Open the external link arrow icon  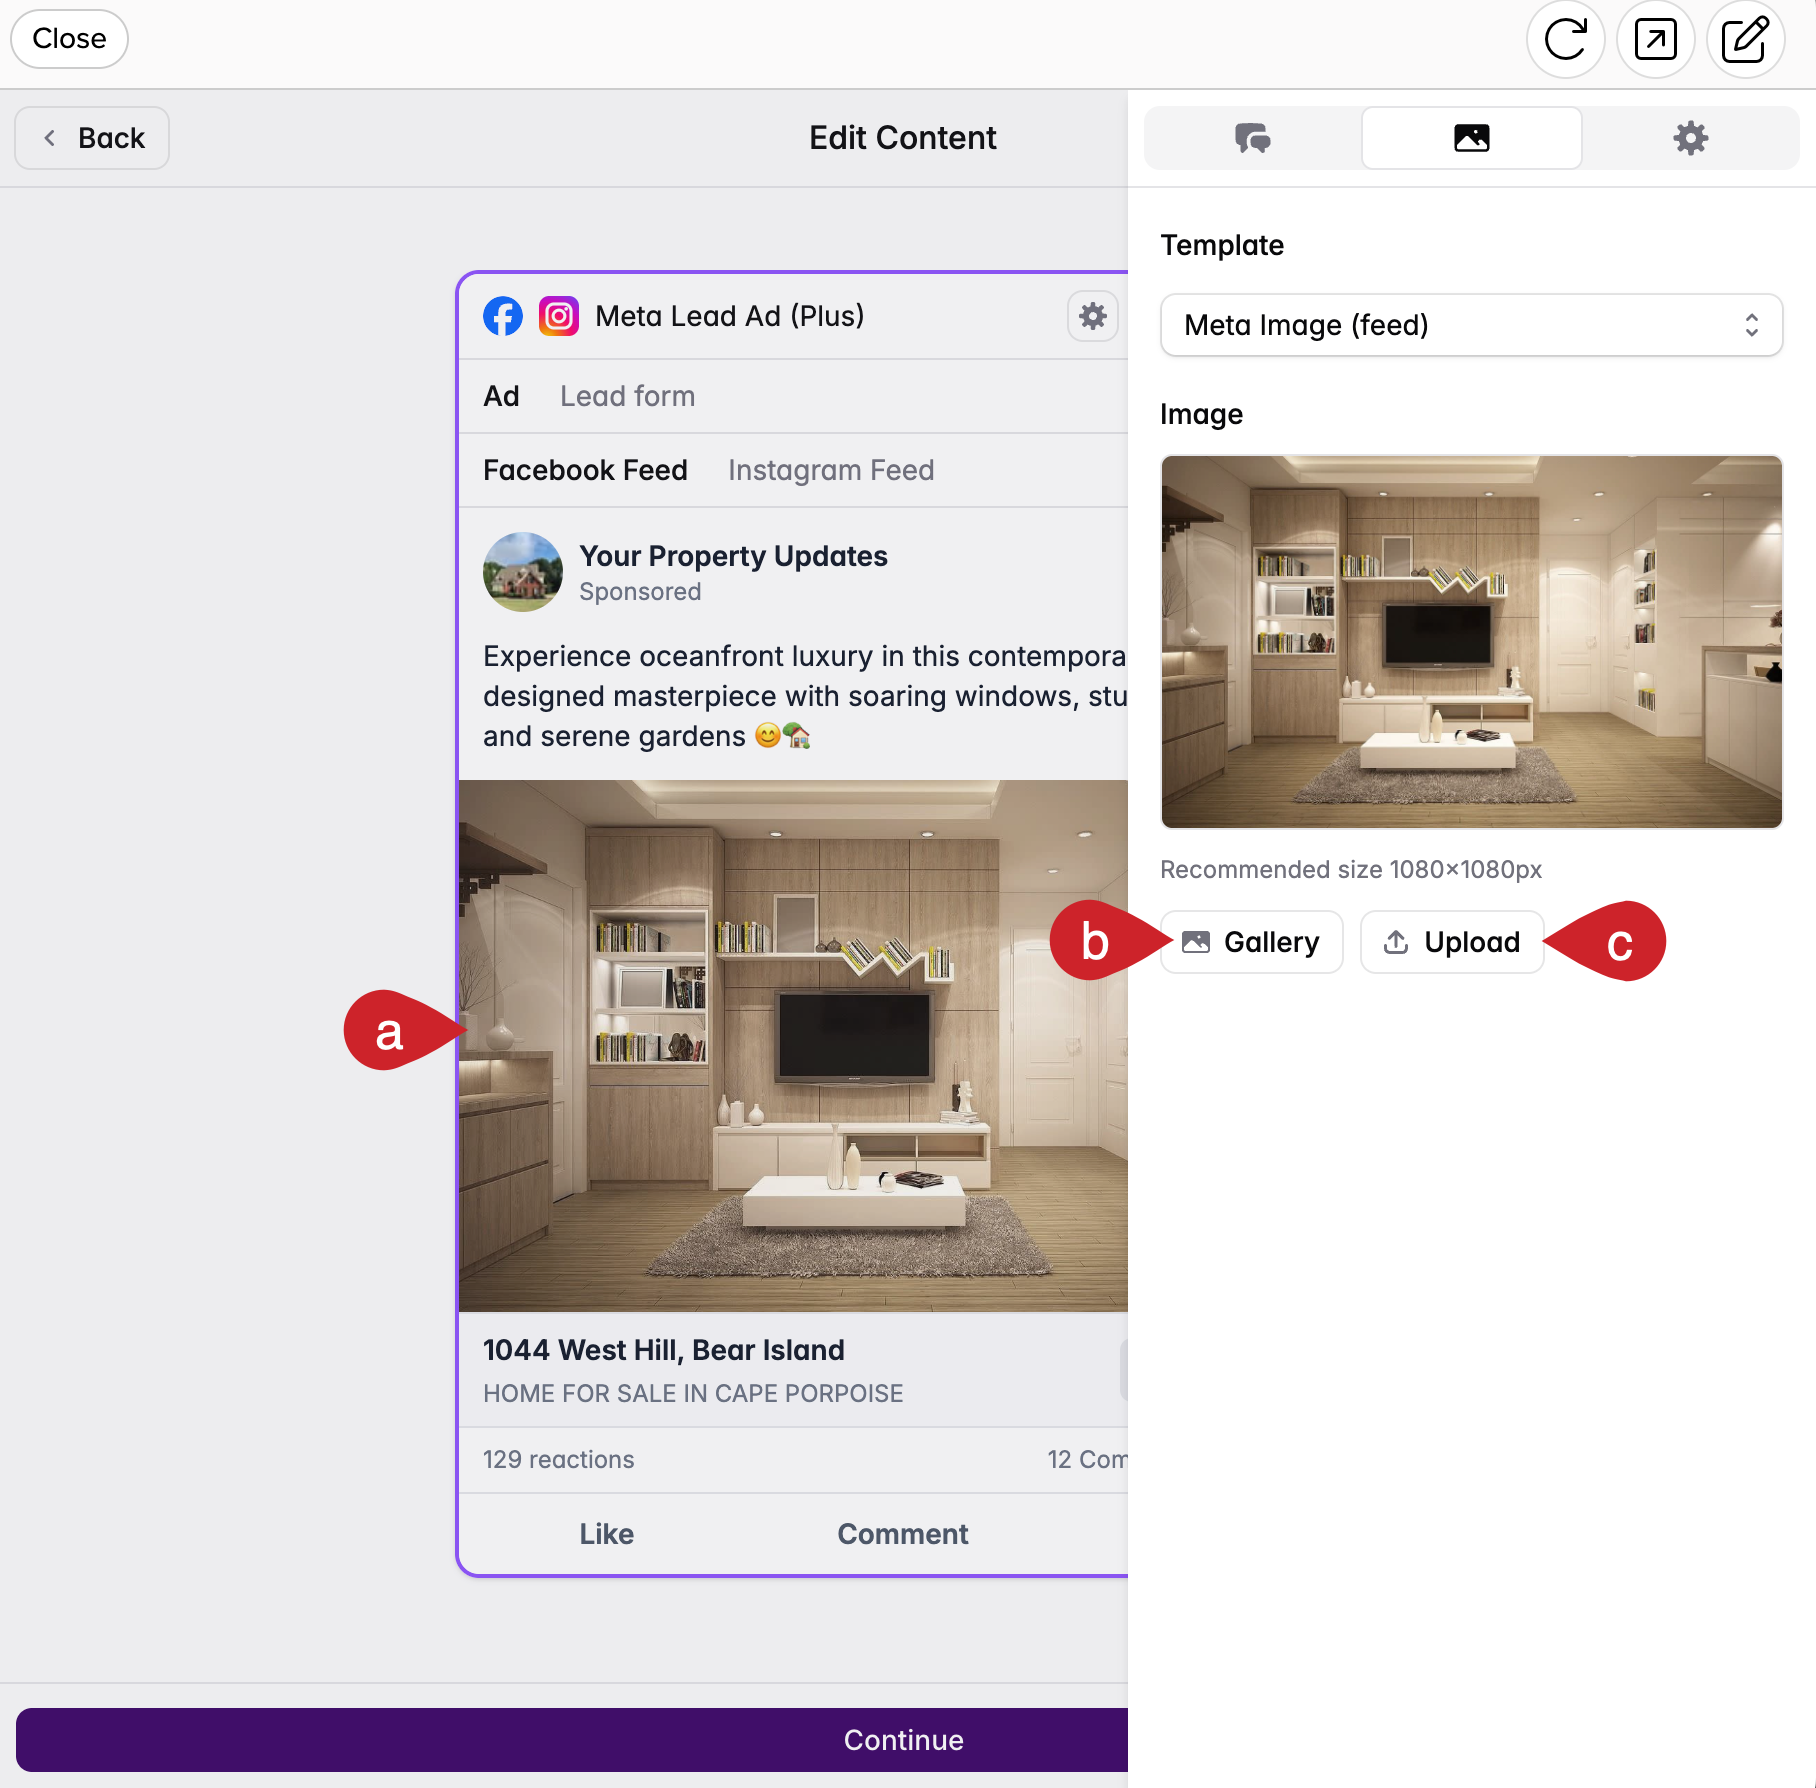[x=1655, y=40]
